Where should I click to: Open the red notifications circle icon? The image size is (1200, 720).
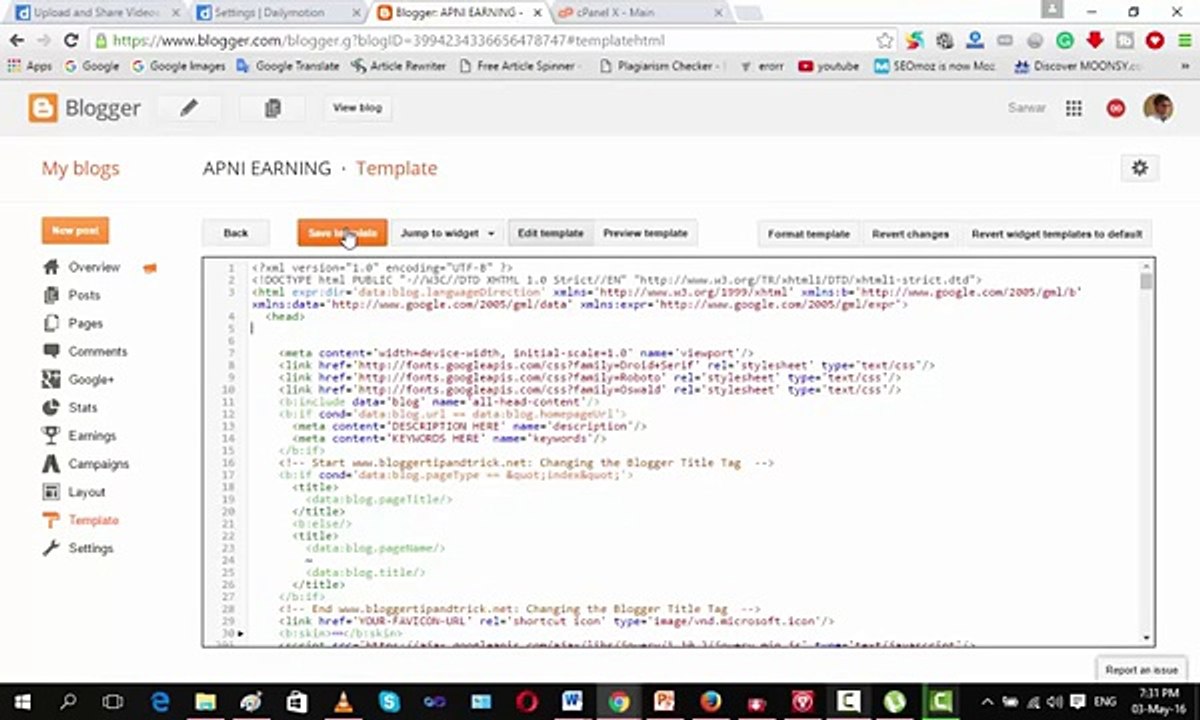click(1115, 108)
